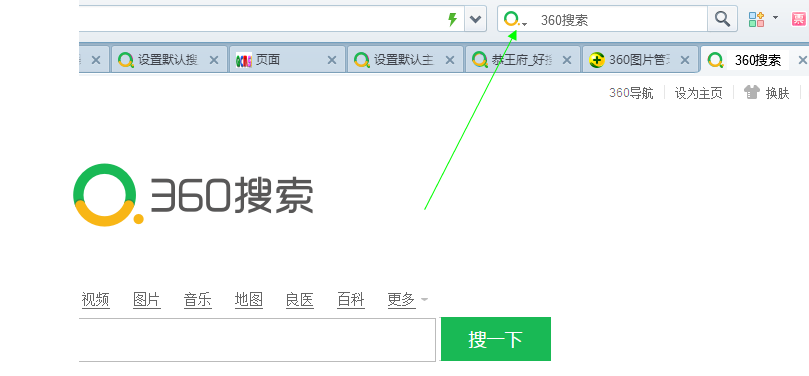Expand the 更多 categories dropdown
The image size is (809, 376).
click(x=408, y=300)
